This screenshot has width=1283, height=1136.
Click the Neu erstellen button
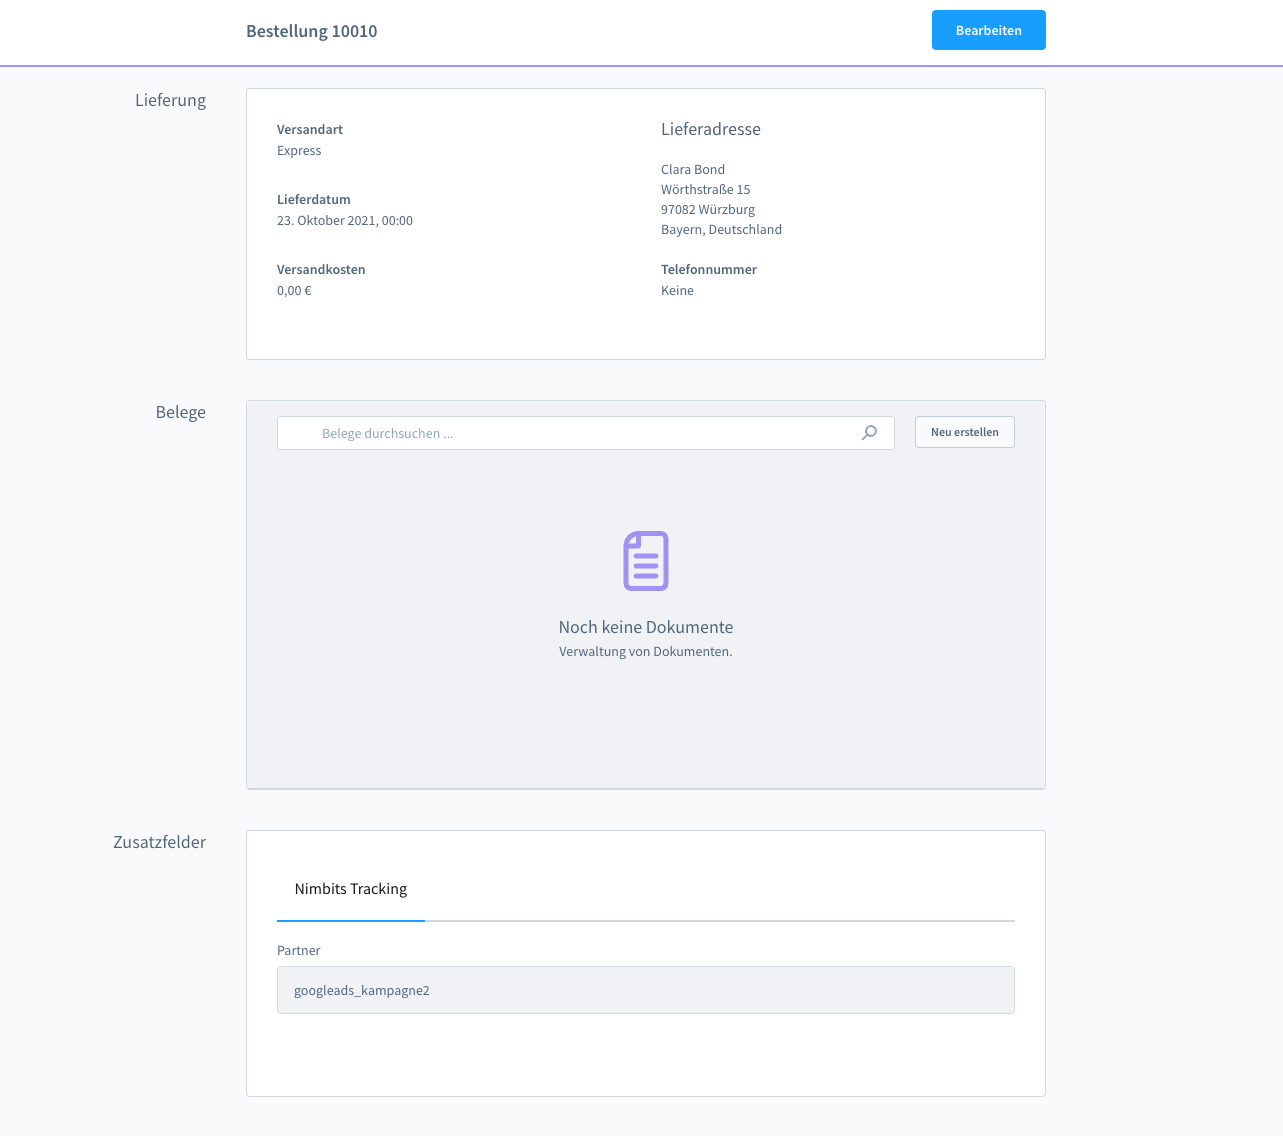(964, 432)
